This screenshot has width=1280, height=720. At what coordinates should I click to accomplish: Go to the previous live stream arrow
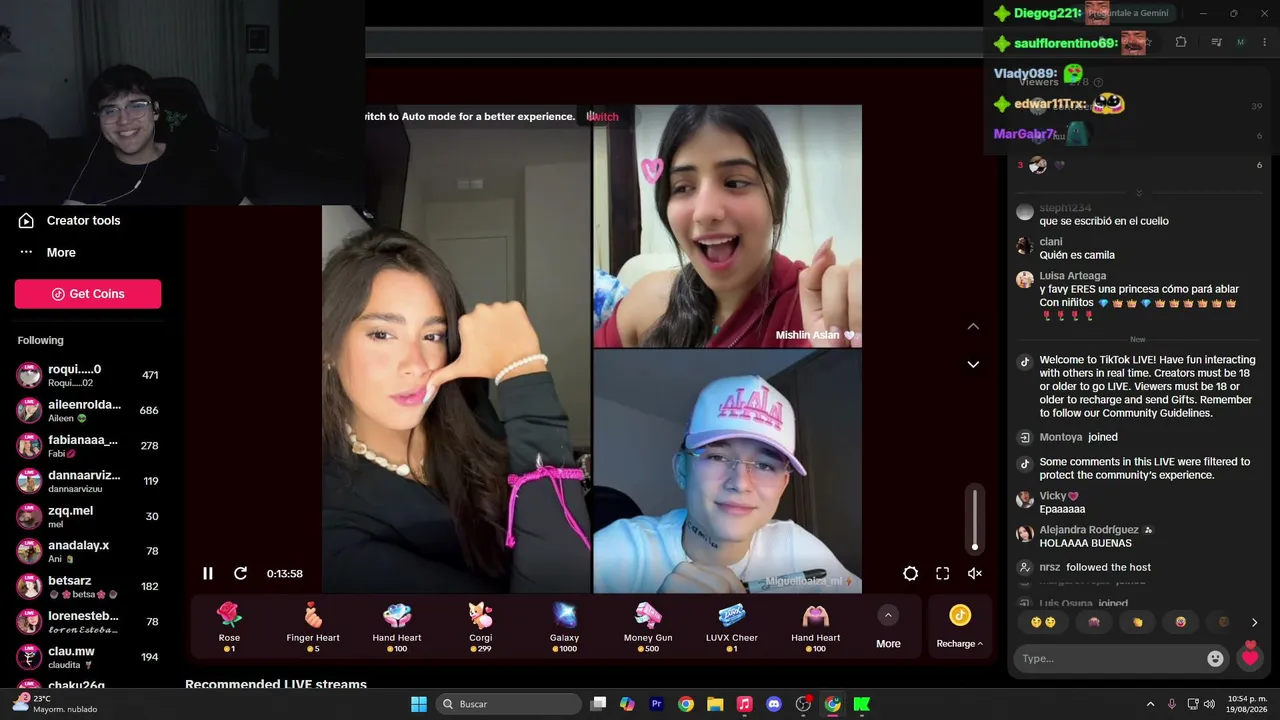click(x=973, y=327)
